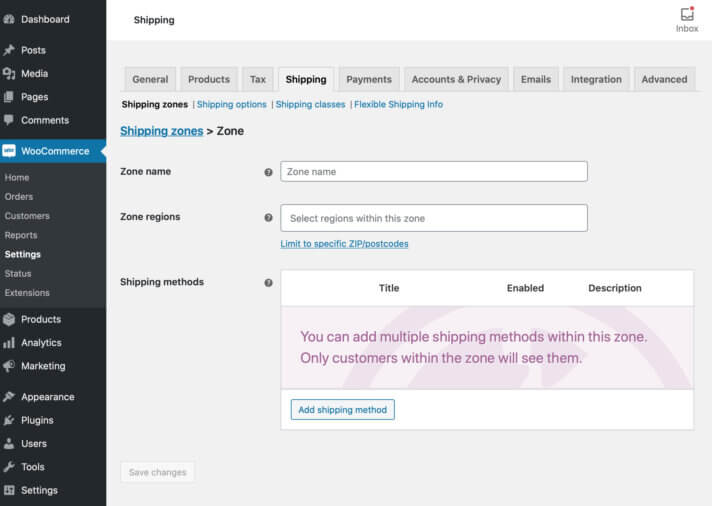Open Flexible Shipping Info link
Screen dimensions: 712x506
[x=398, y=104]
